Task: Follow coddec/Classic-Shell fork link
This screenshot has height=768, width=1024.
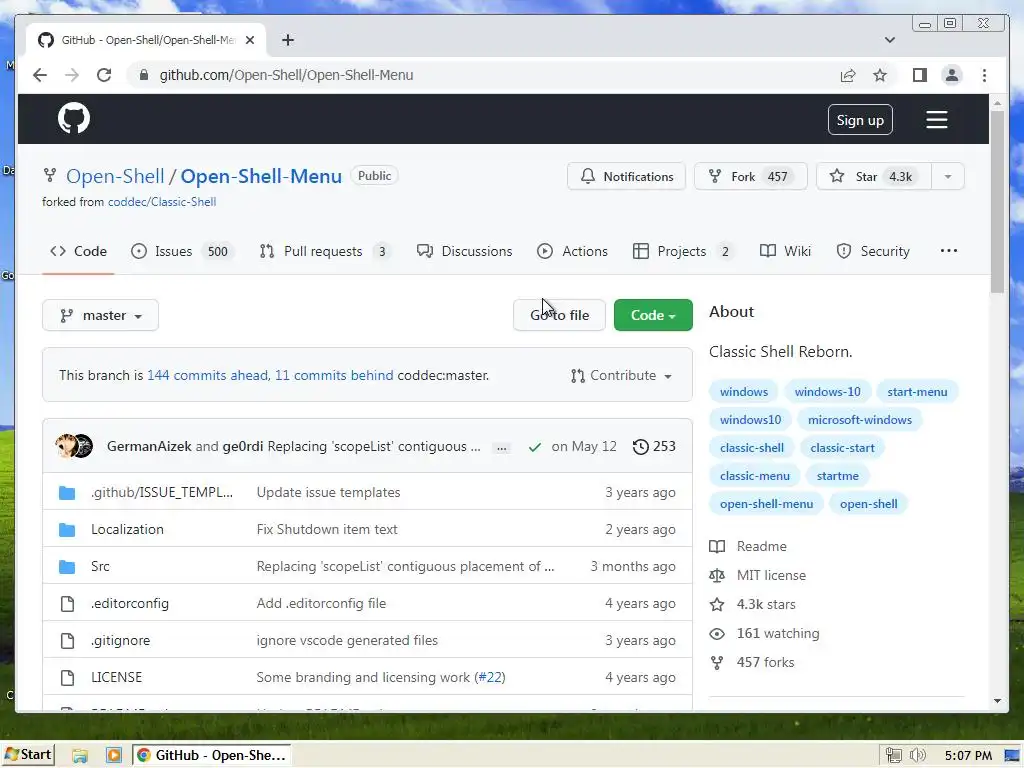Action: 162,202
